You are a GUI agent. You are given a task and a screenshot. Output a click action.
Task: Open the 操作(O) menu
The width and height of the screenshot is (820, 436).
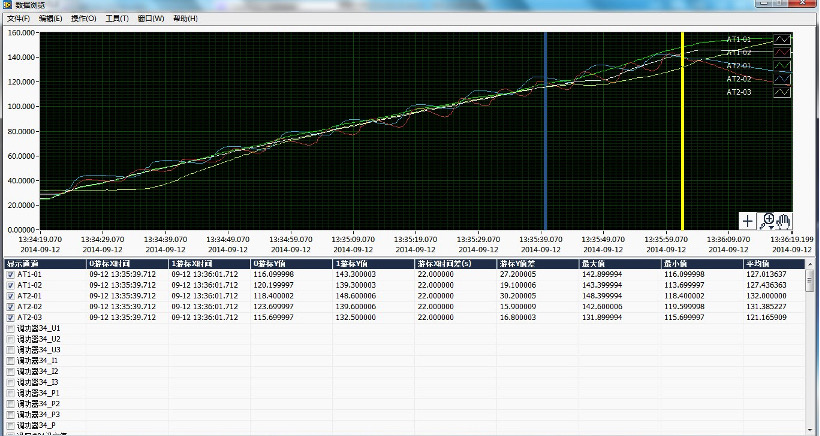pyautogui.click(x=84, y=19)
